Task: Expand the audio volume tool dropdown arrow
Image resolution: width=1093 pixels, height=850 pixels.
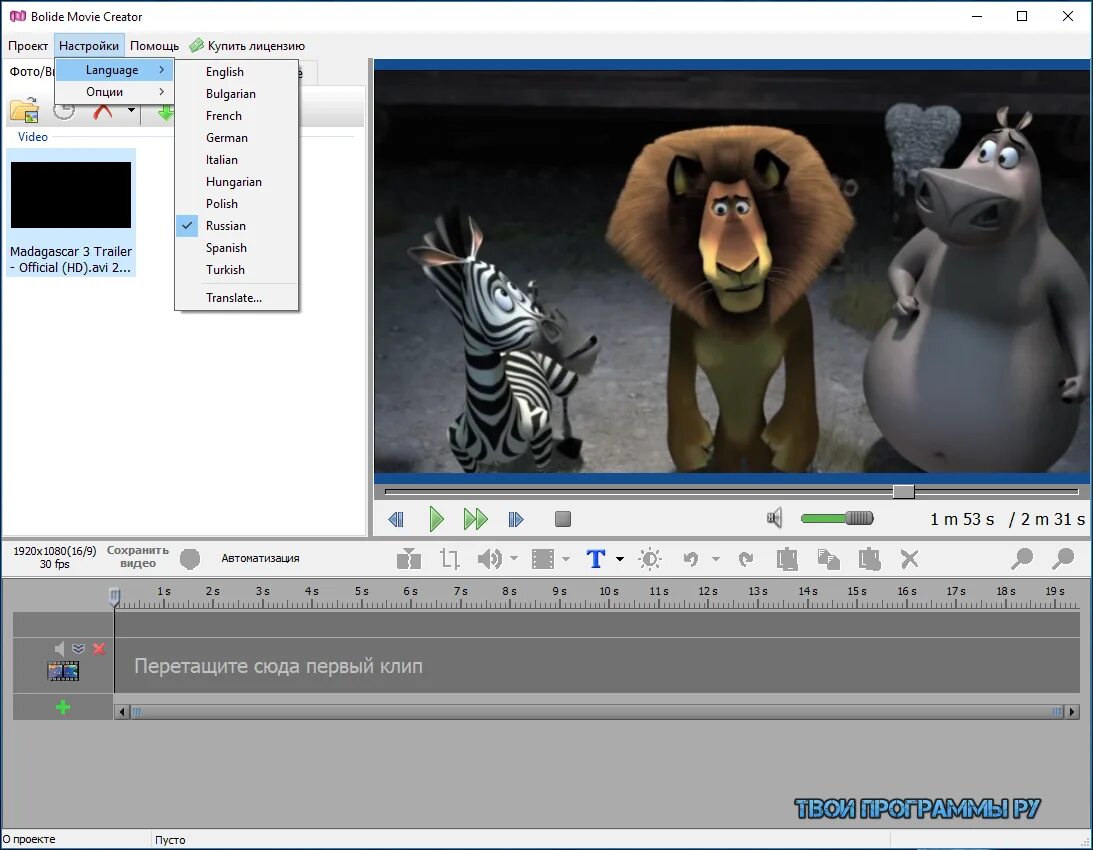Action: [514, 559]
